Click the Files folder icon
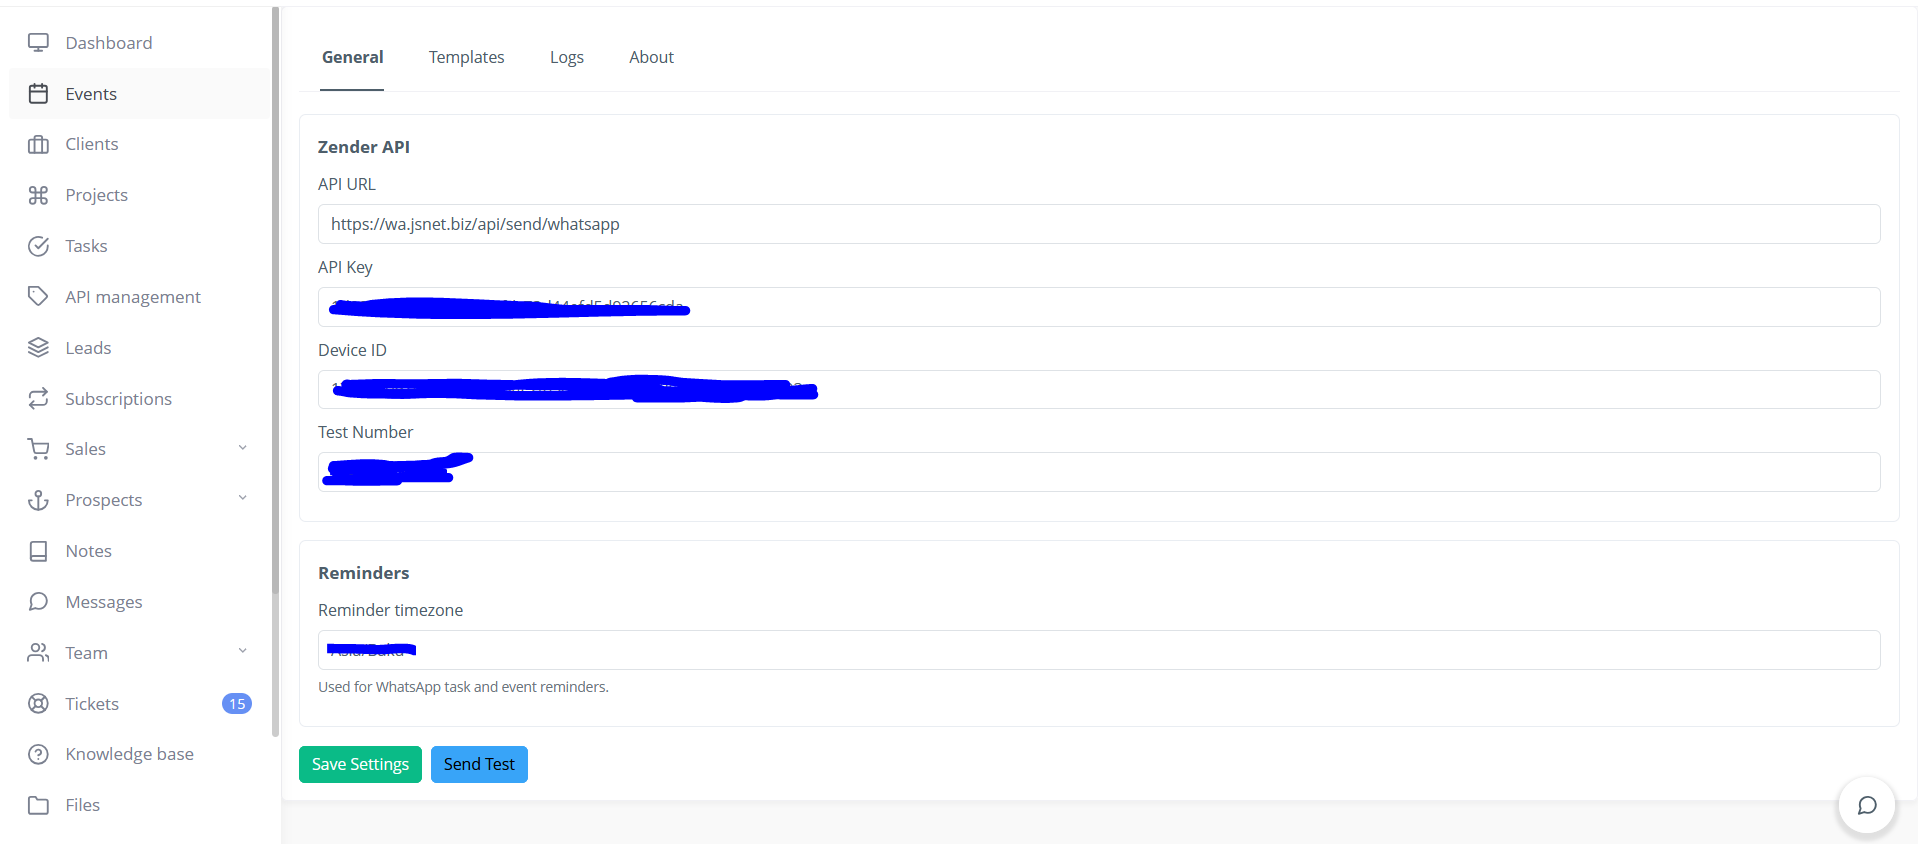1918x844 pixels. coord(38,805)
